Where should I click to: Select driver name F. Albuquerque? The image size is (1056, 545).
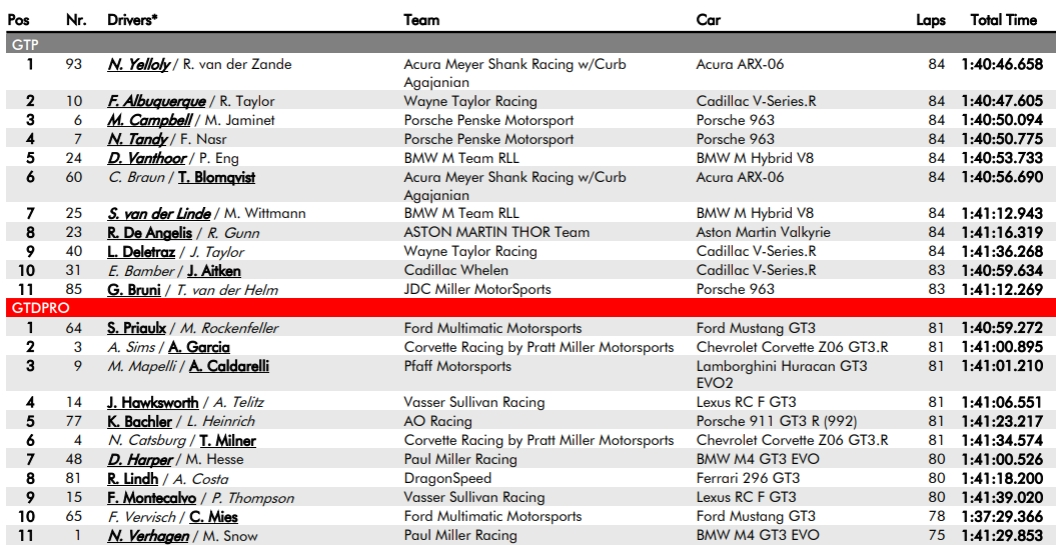point(156,101)
